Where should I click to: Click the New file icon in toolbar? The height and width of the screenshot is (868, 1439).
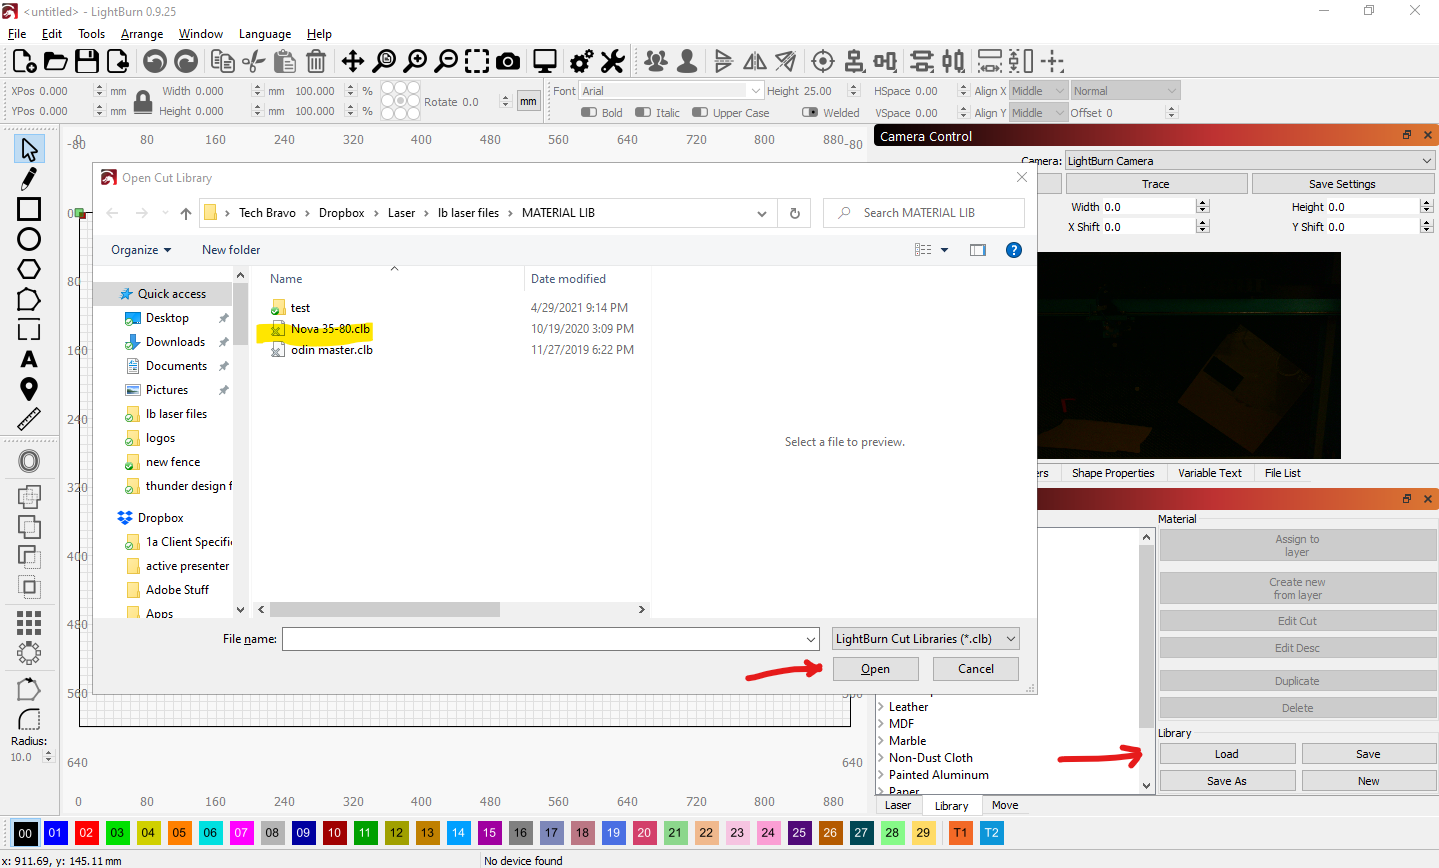pos(25,62)
